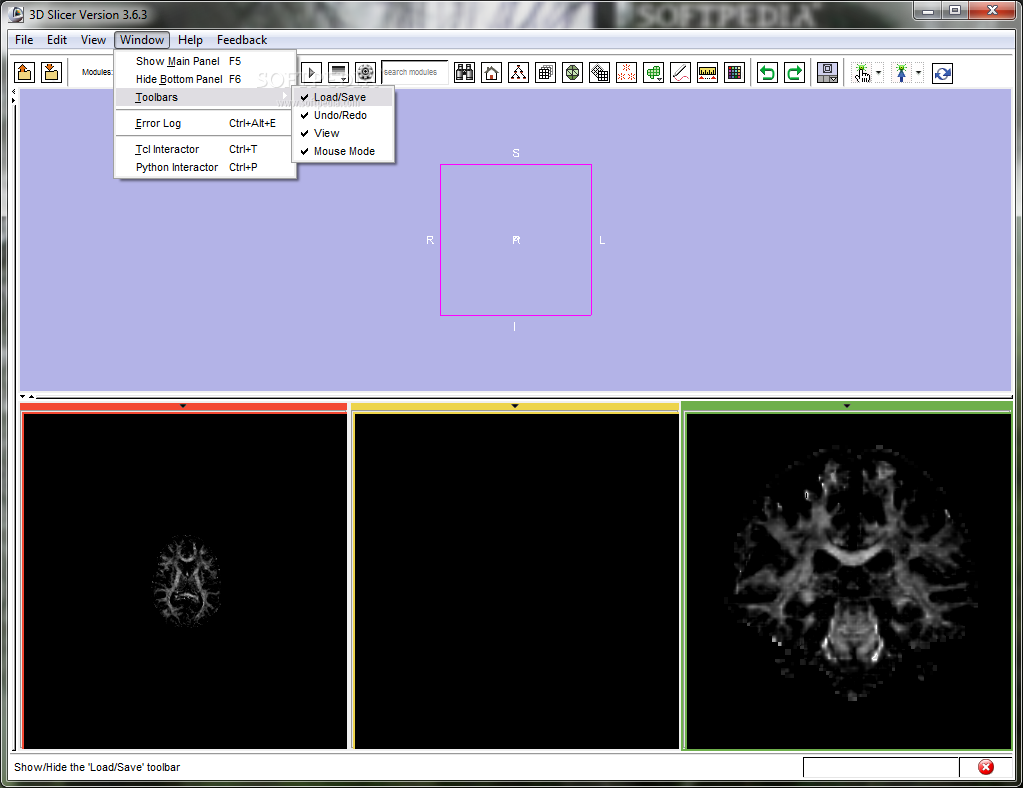1023x788 pixels.
Task: Expand the Toolbars submenu entry
Action: tap(205, 97)
